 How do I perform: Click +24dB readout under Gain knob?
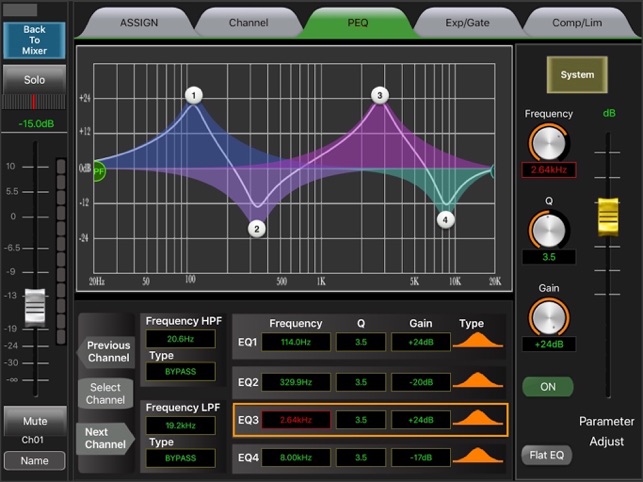[549, 344]
